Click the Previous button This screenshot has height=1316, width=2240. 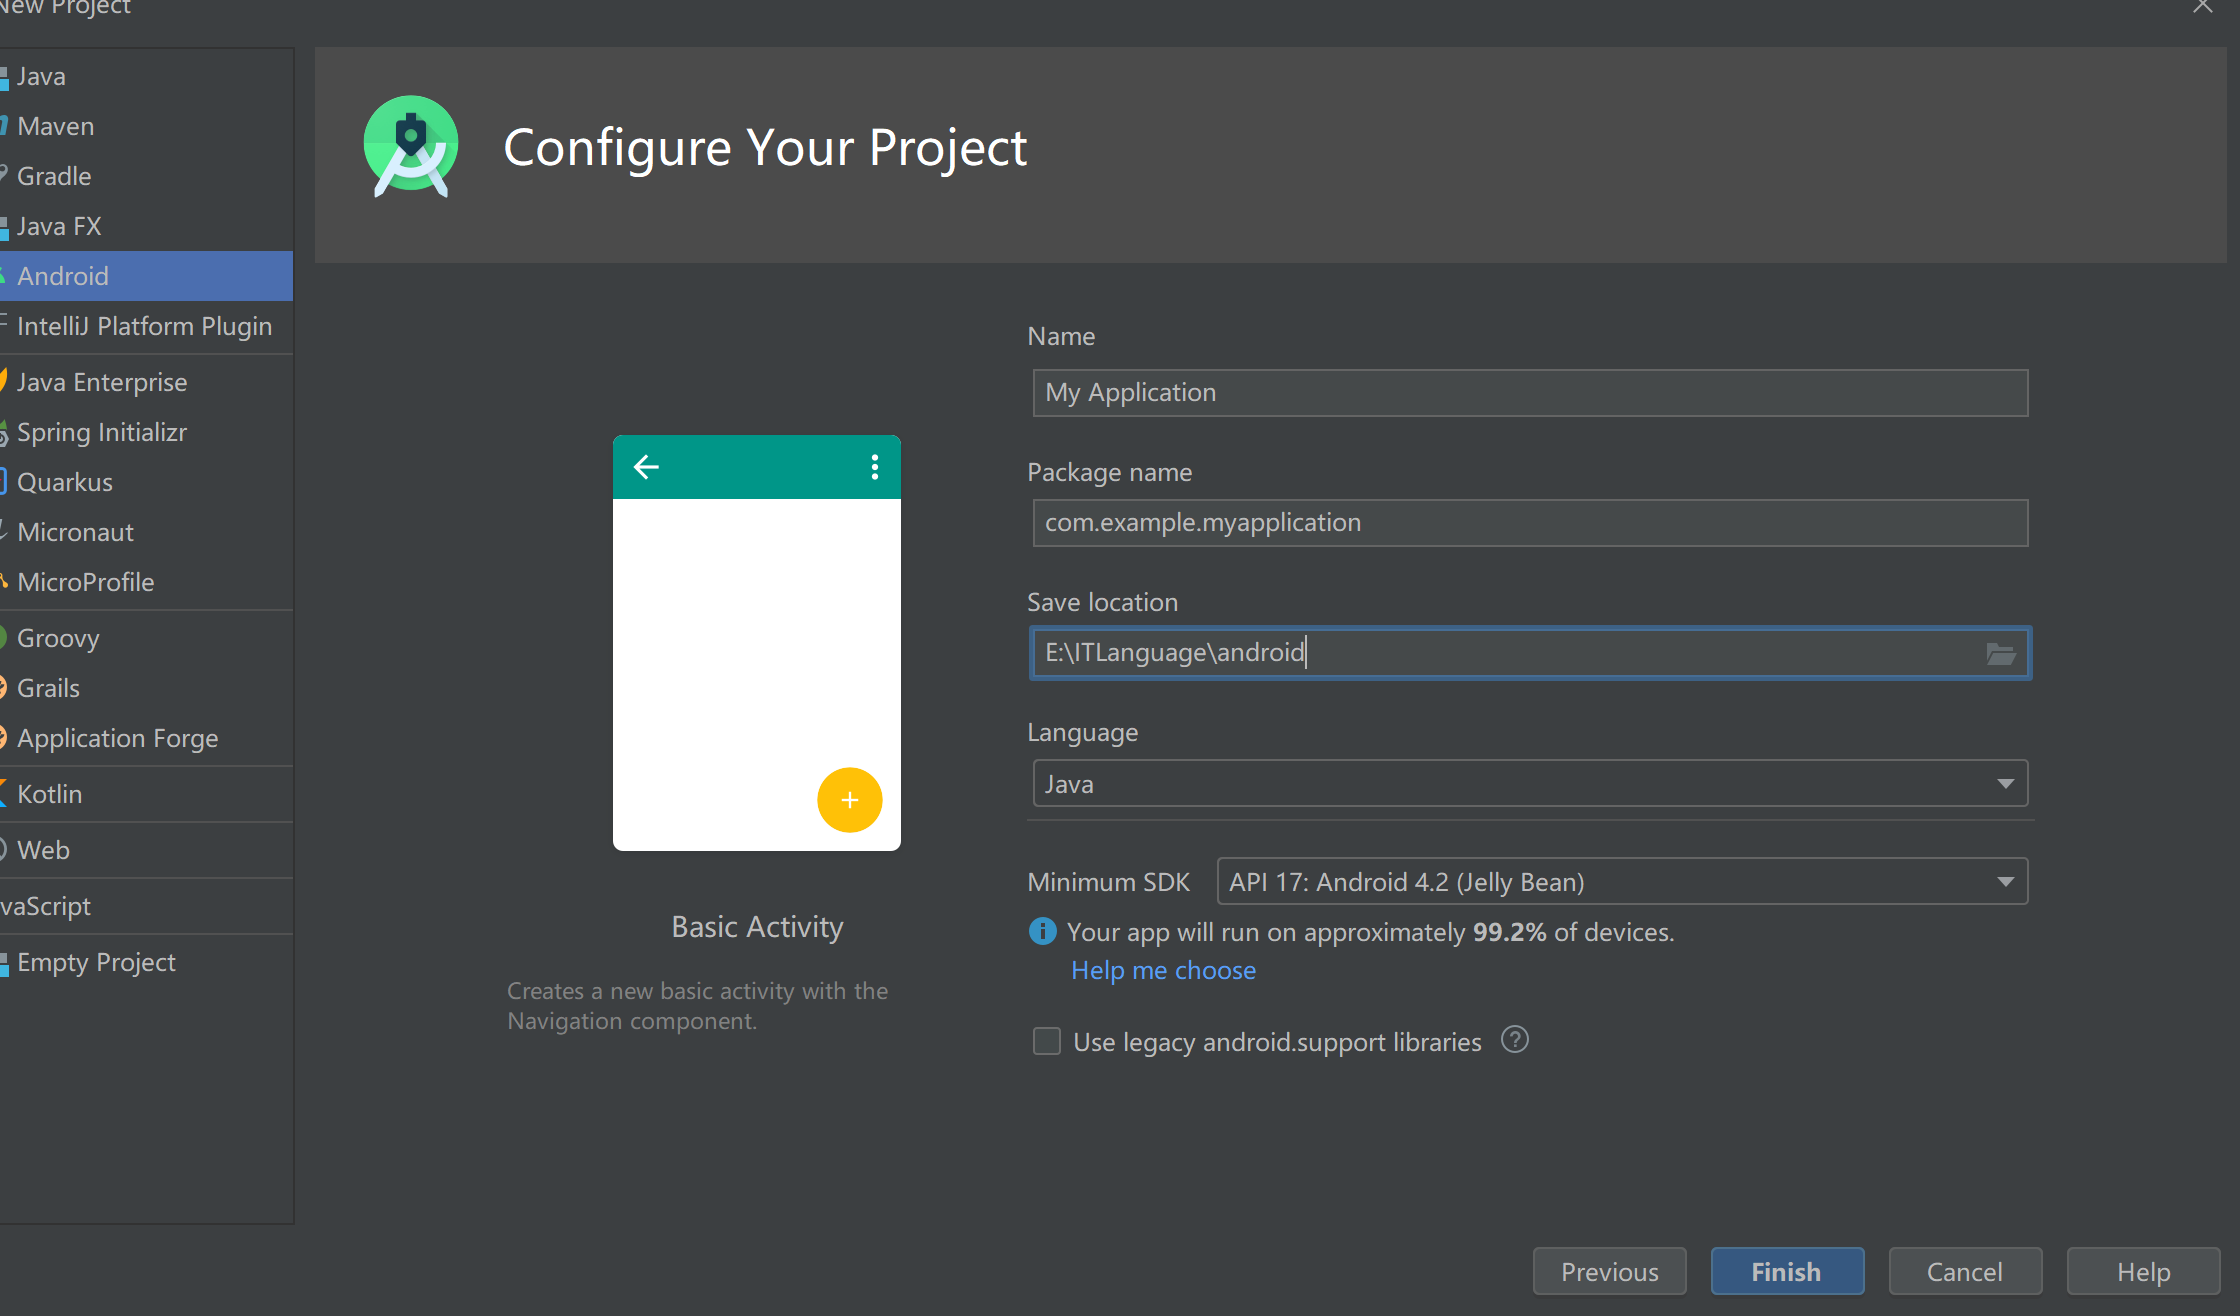click(x=1610, y=1271)
